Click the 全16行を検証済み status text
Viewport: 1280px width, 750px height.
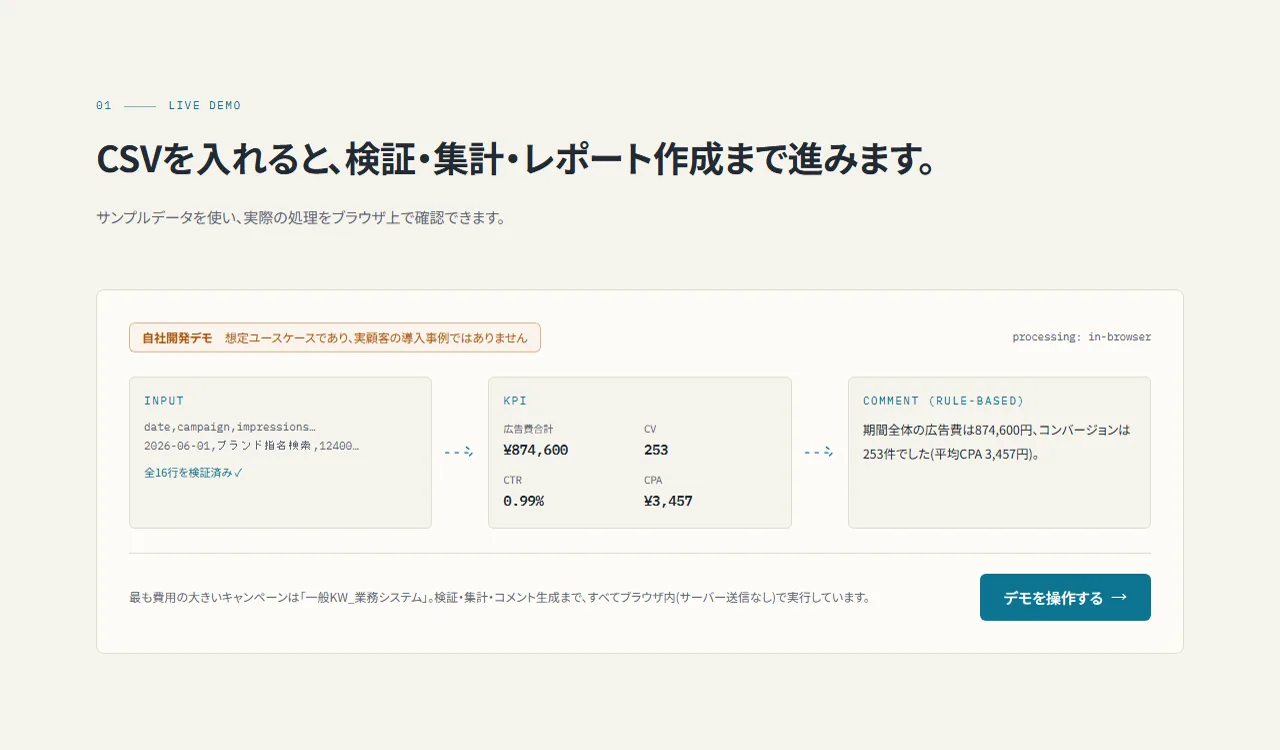(193, 473)
